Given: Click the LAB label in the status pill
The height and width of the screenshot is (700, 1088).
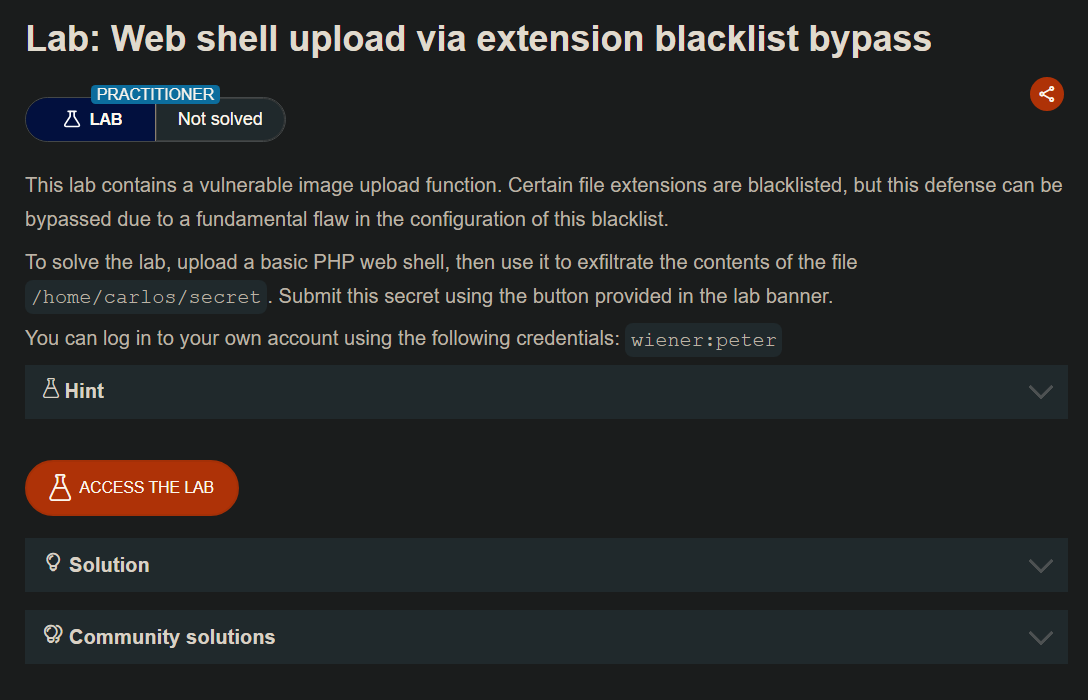Looking at the screenshot, I should point(106,120).
